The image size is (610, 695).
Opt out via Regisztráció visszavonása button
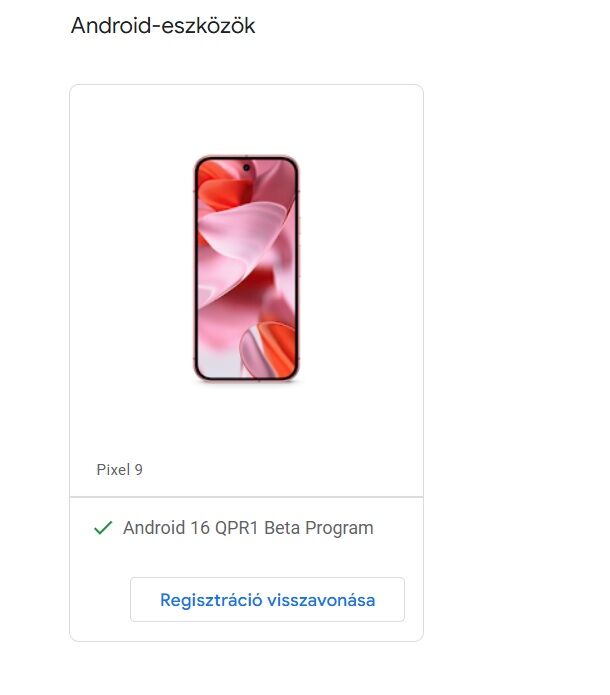(267, 599)
